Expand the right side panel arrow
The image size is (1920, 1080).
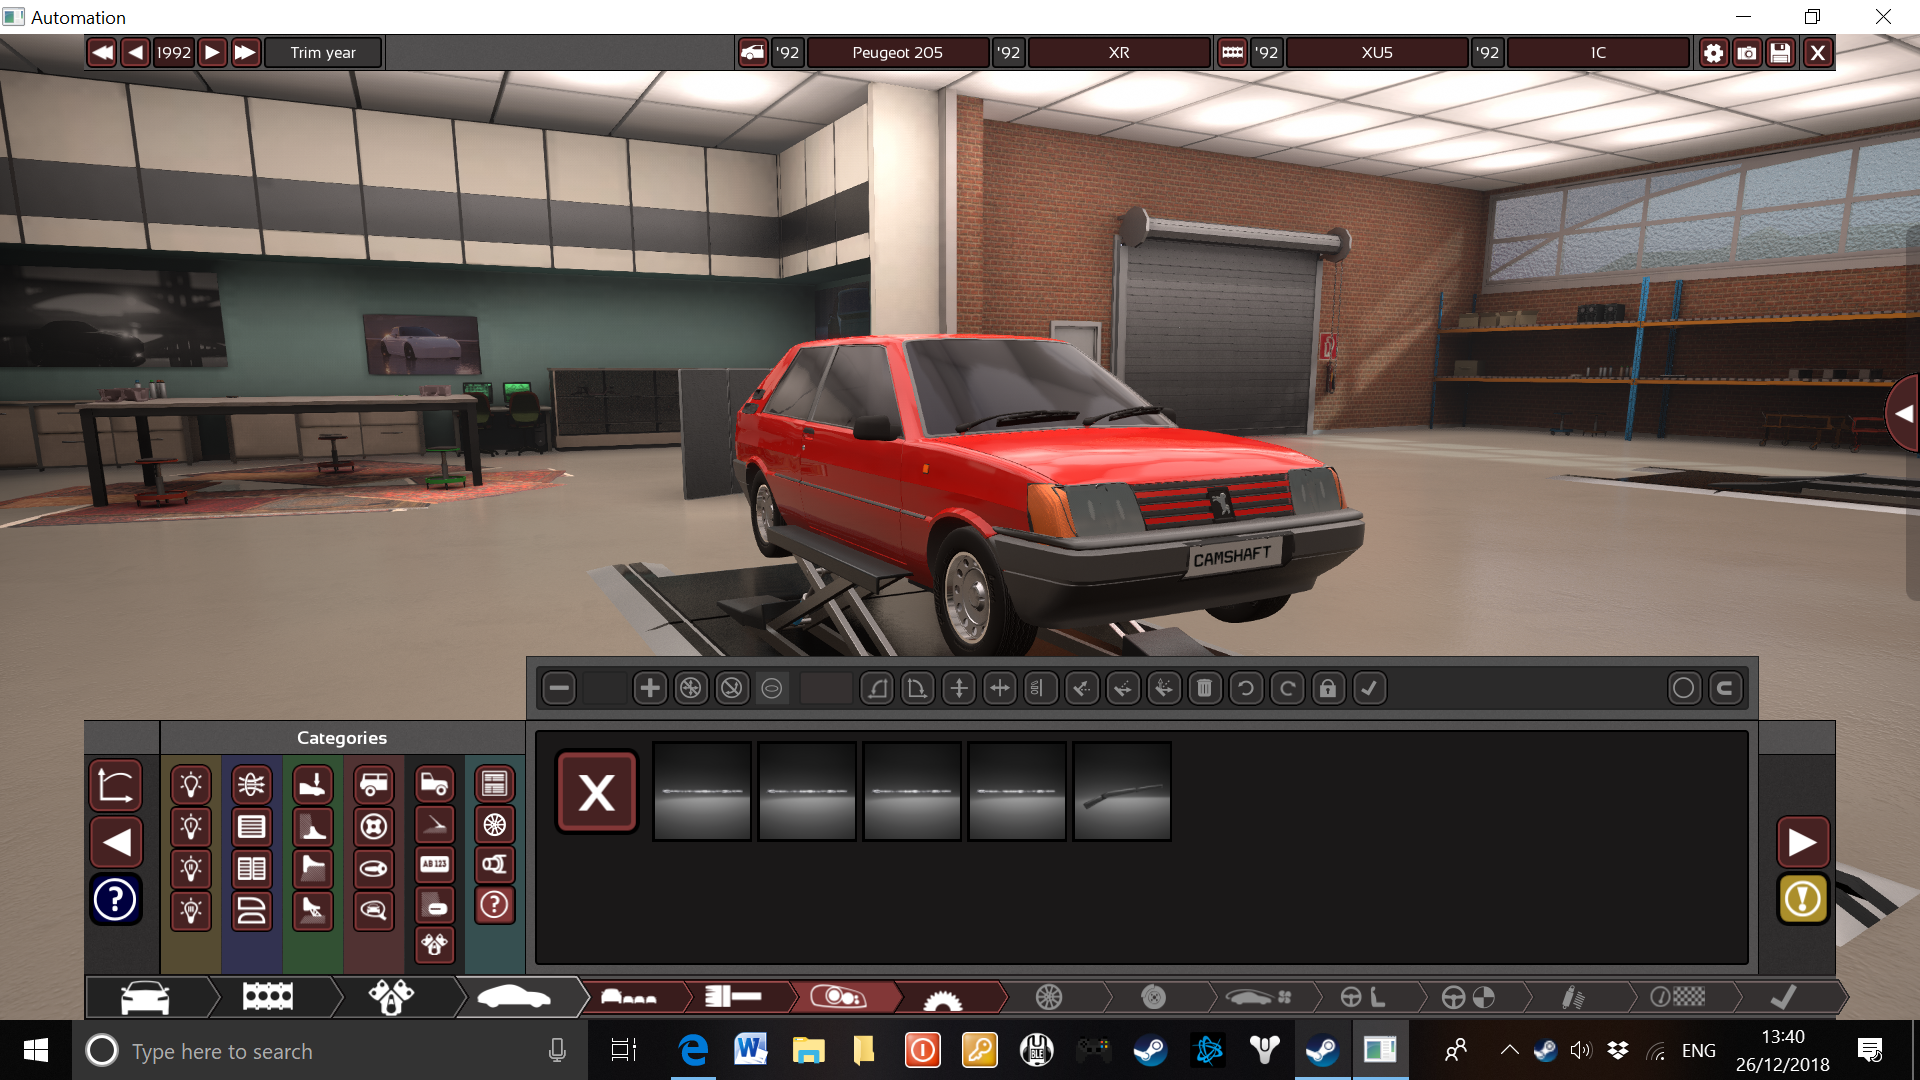(x=1904, y=413)
